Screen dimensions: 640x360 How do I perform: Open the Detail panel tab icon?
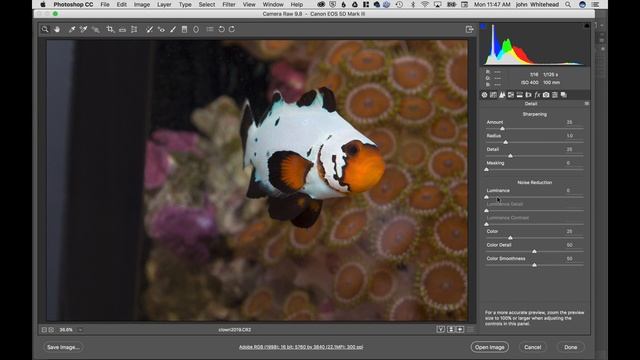tap(502, 95)
